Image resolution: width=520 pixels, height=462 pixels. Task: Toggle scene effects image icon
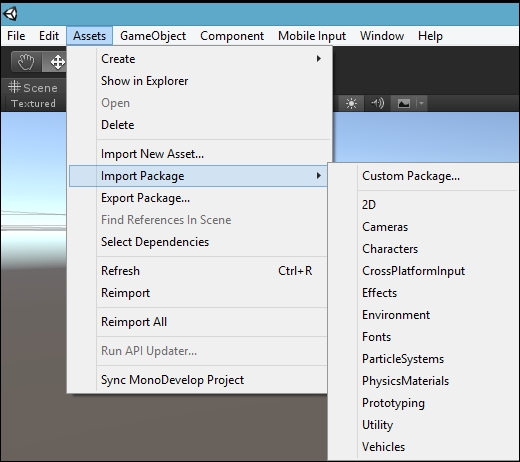[x=404, y=104]
